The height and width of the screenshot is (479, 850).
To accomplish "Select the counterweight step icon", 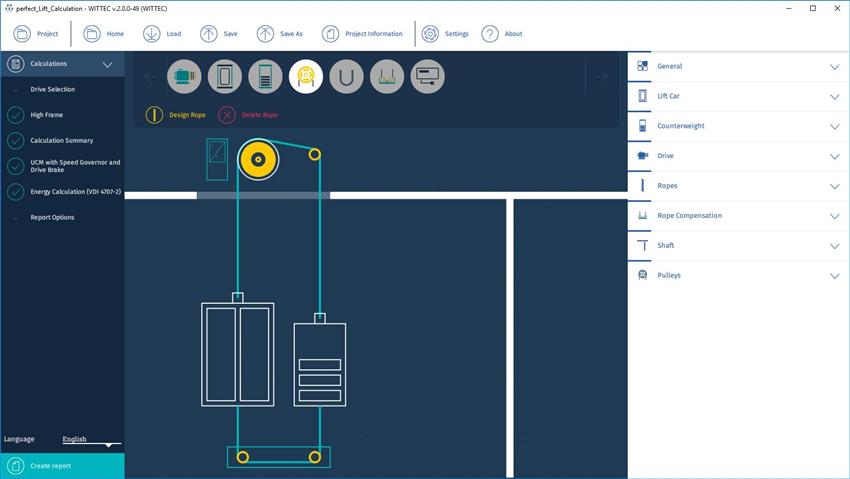I will 265,76.
